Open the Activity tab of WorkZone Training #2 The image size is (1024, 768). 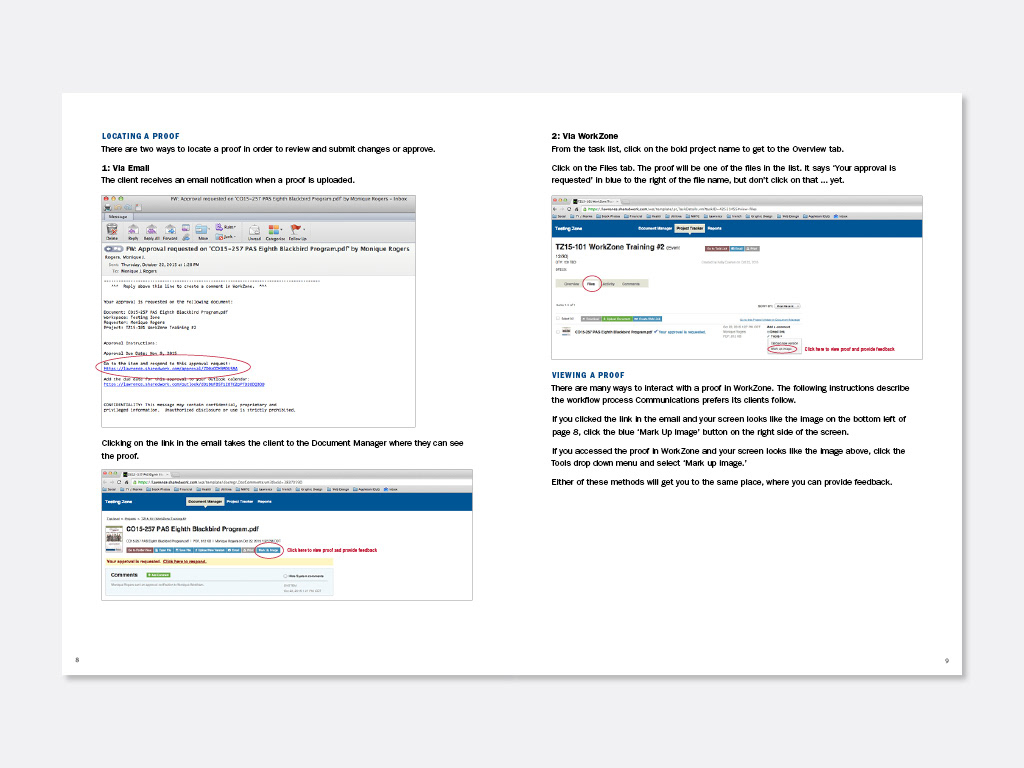(x=609, y=284)
